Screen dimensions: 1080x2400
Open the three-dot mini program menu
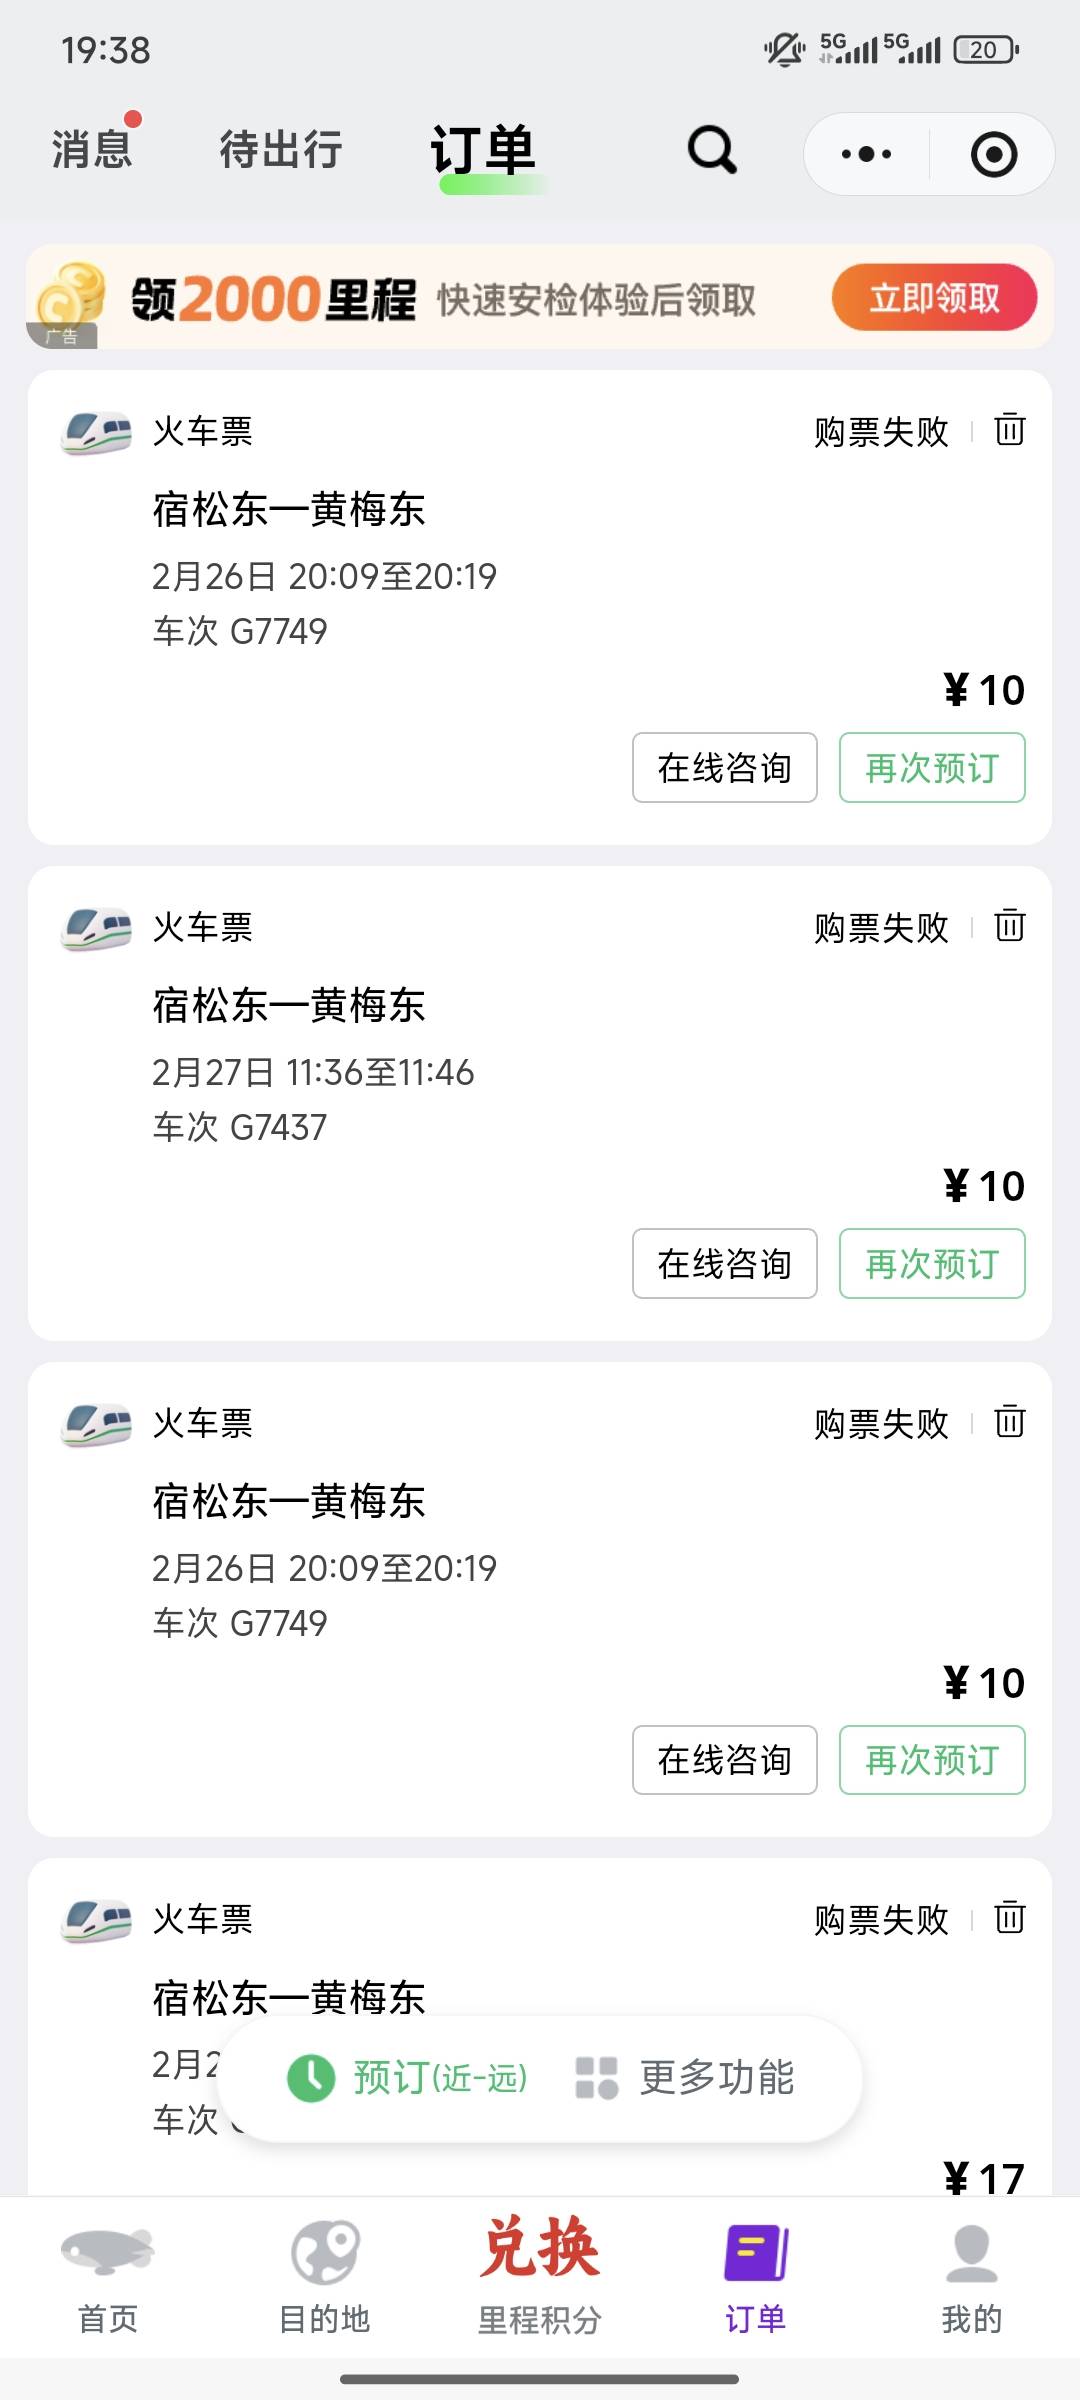click(867, 154)
